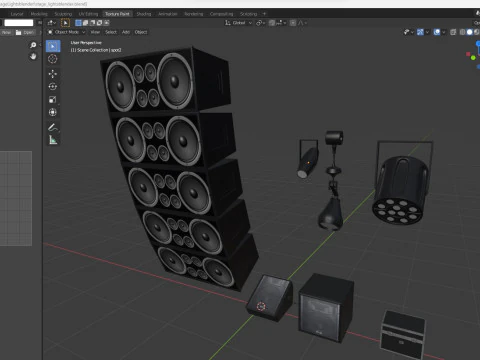Select the Transform tool

pyautogui.click(x=53, y=112)
